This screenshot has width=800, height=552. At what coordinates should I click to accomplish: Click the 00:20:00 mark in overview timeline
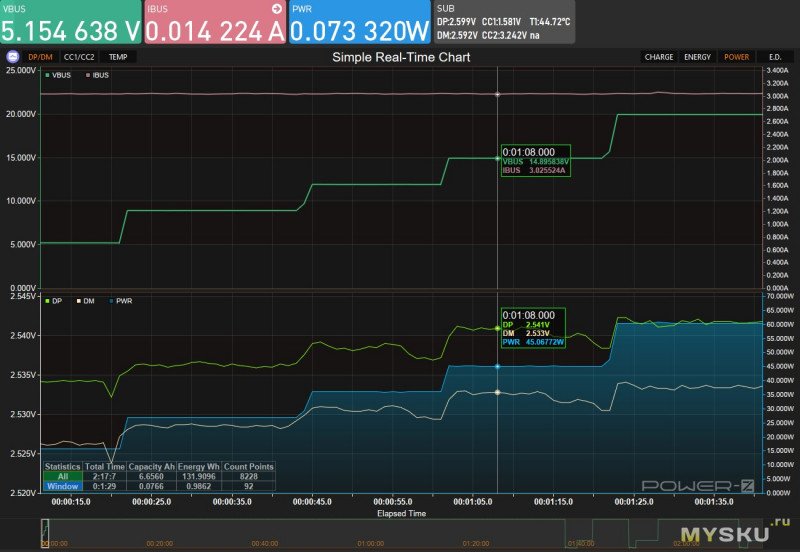tap(160, 544)
